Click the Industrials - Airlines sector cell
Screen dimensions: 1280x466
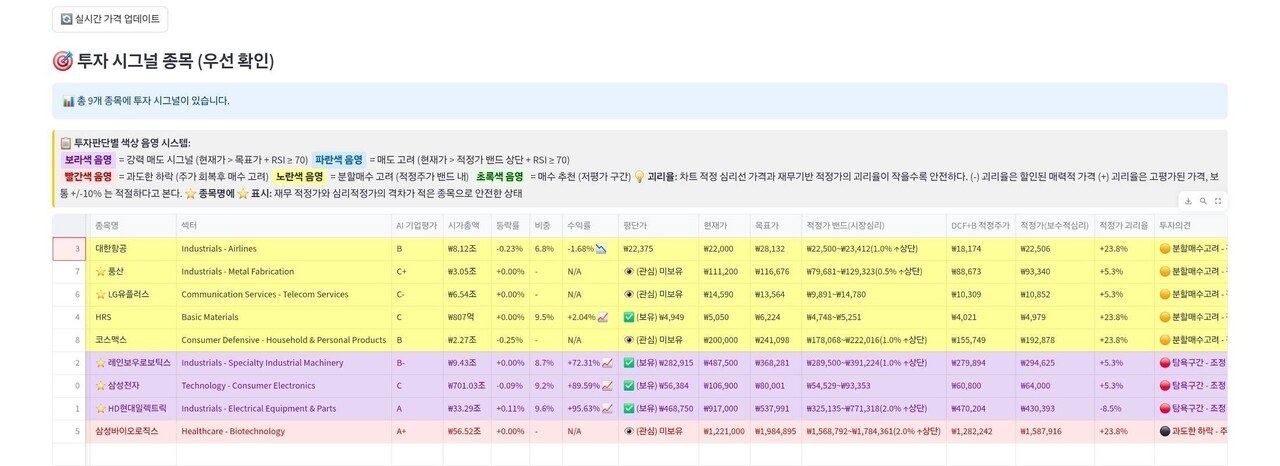pyautogui.click(x=283, y=249)
